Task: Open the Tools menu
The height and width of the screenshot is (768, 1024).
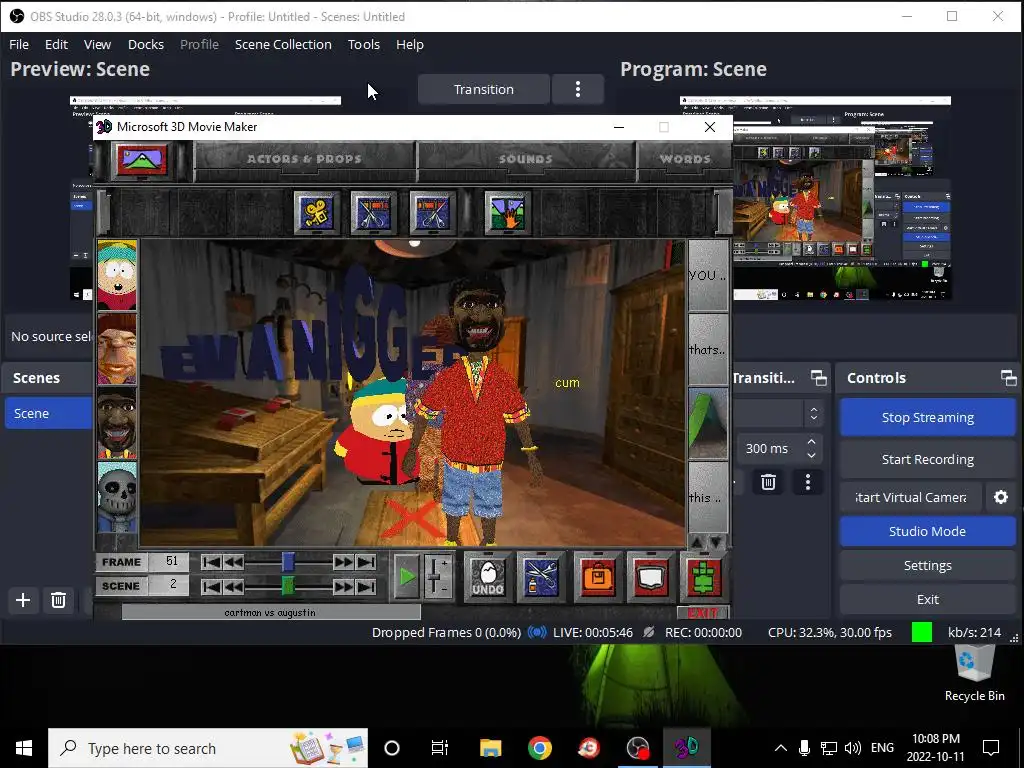Action: coord(364,44)
